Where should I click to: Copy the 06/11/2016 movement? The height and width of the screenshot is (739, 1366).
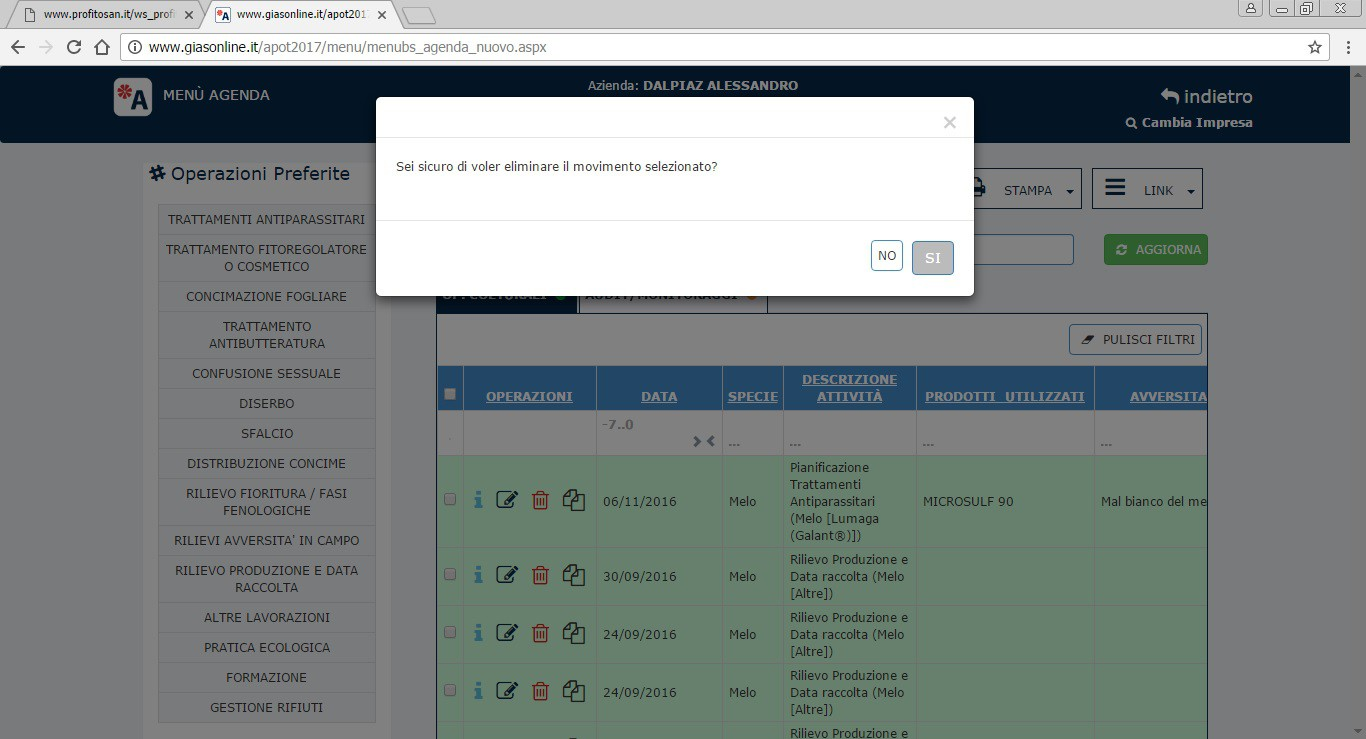(x=573, y=500)
